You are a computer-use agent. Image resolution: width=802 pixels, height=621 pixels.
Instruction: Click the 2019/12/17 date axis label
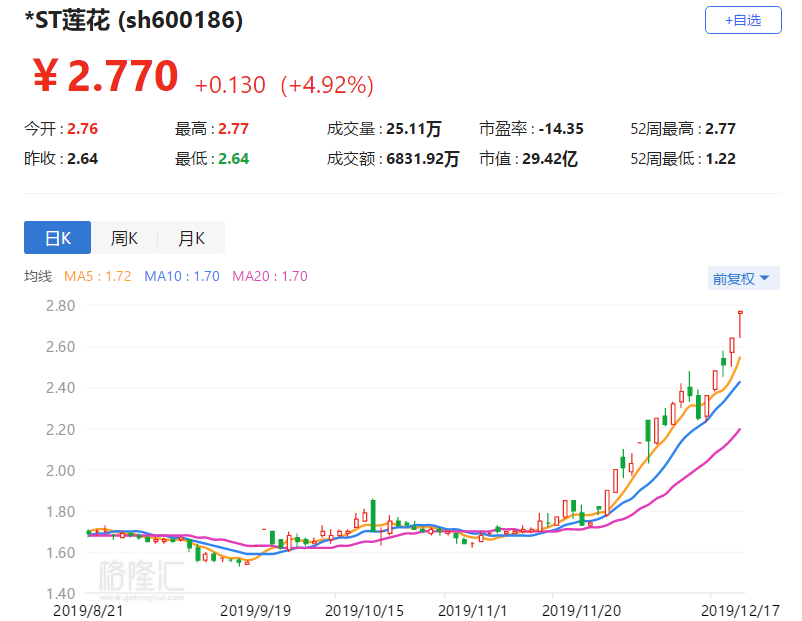click(x=740, y=610)
